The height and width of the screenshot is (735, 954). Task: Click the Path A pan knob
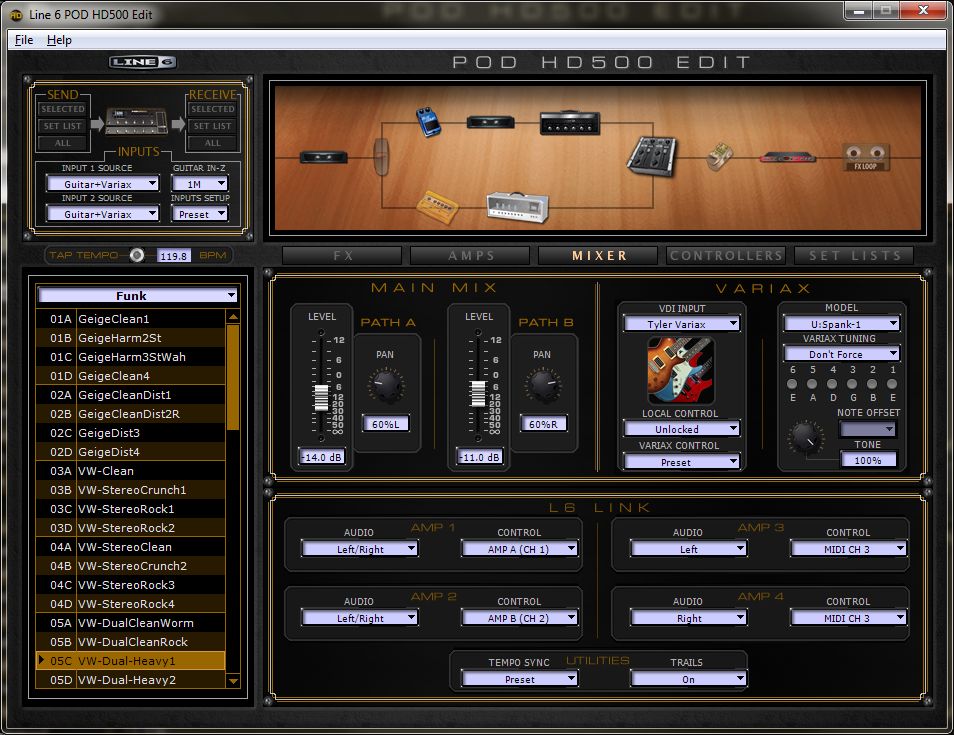[386, 386]
